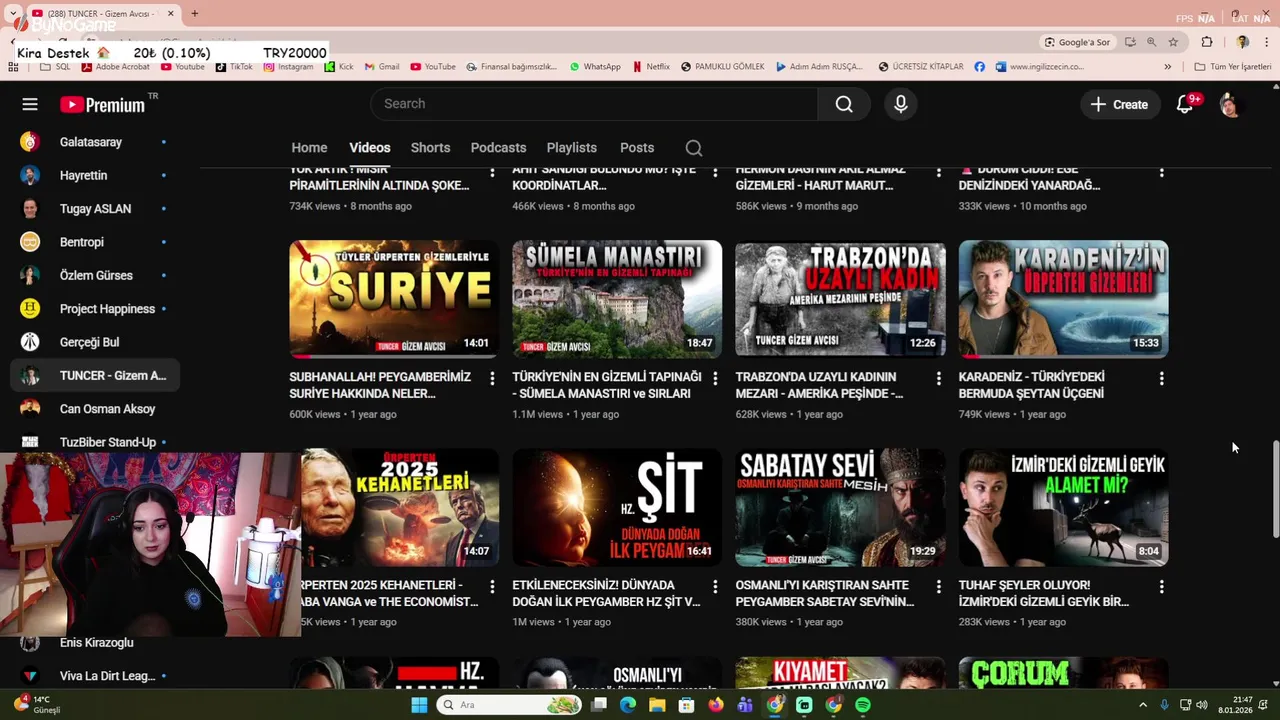The height and width of the screenshot is (720, 1280).
Task: Show hidden system tray icons
Action: (1143, 705)
